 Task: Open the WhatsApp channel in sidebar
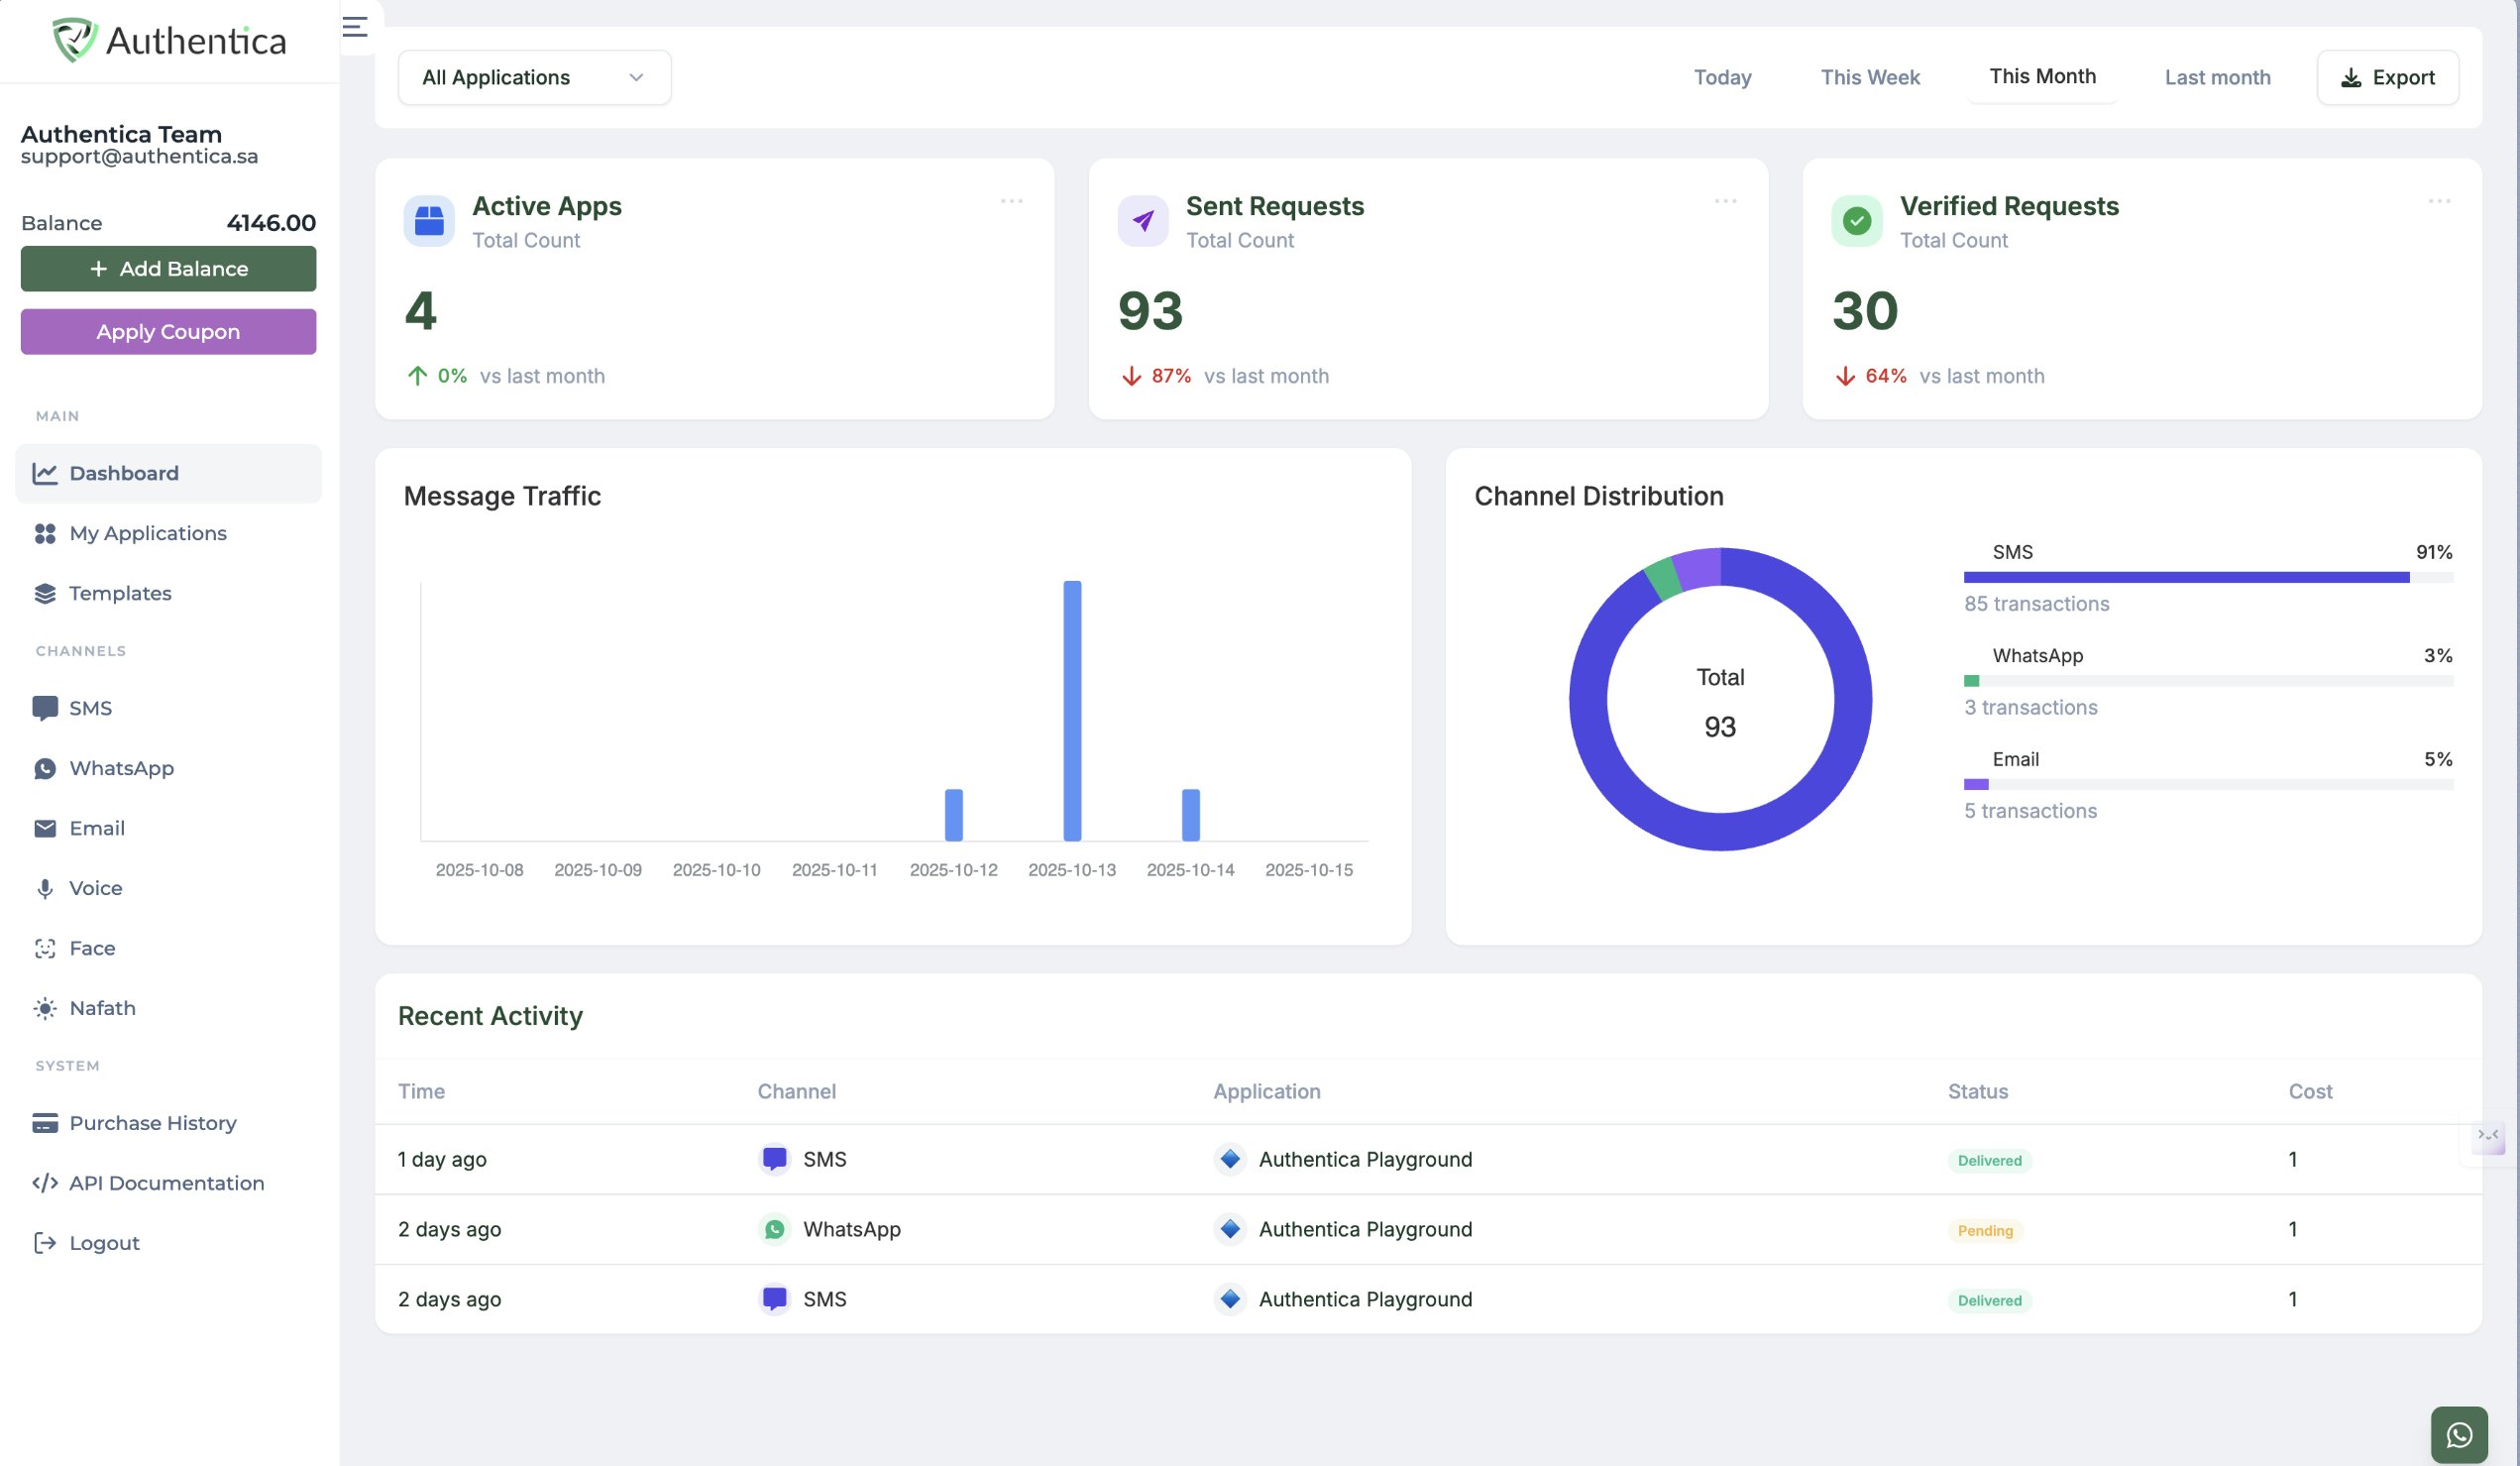[121, 768]
